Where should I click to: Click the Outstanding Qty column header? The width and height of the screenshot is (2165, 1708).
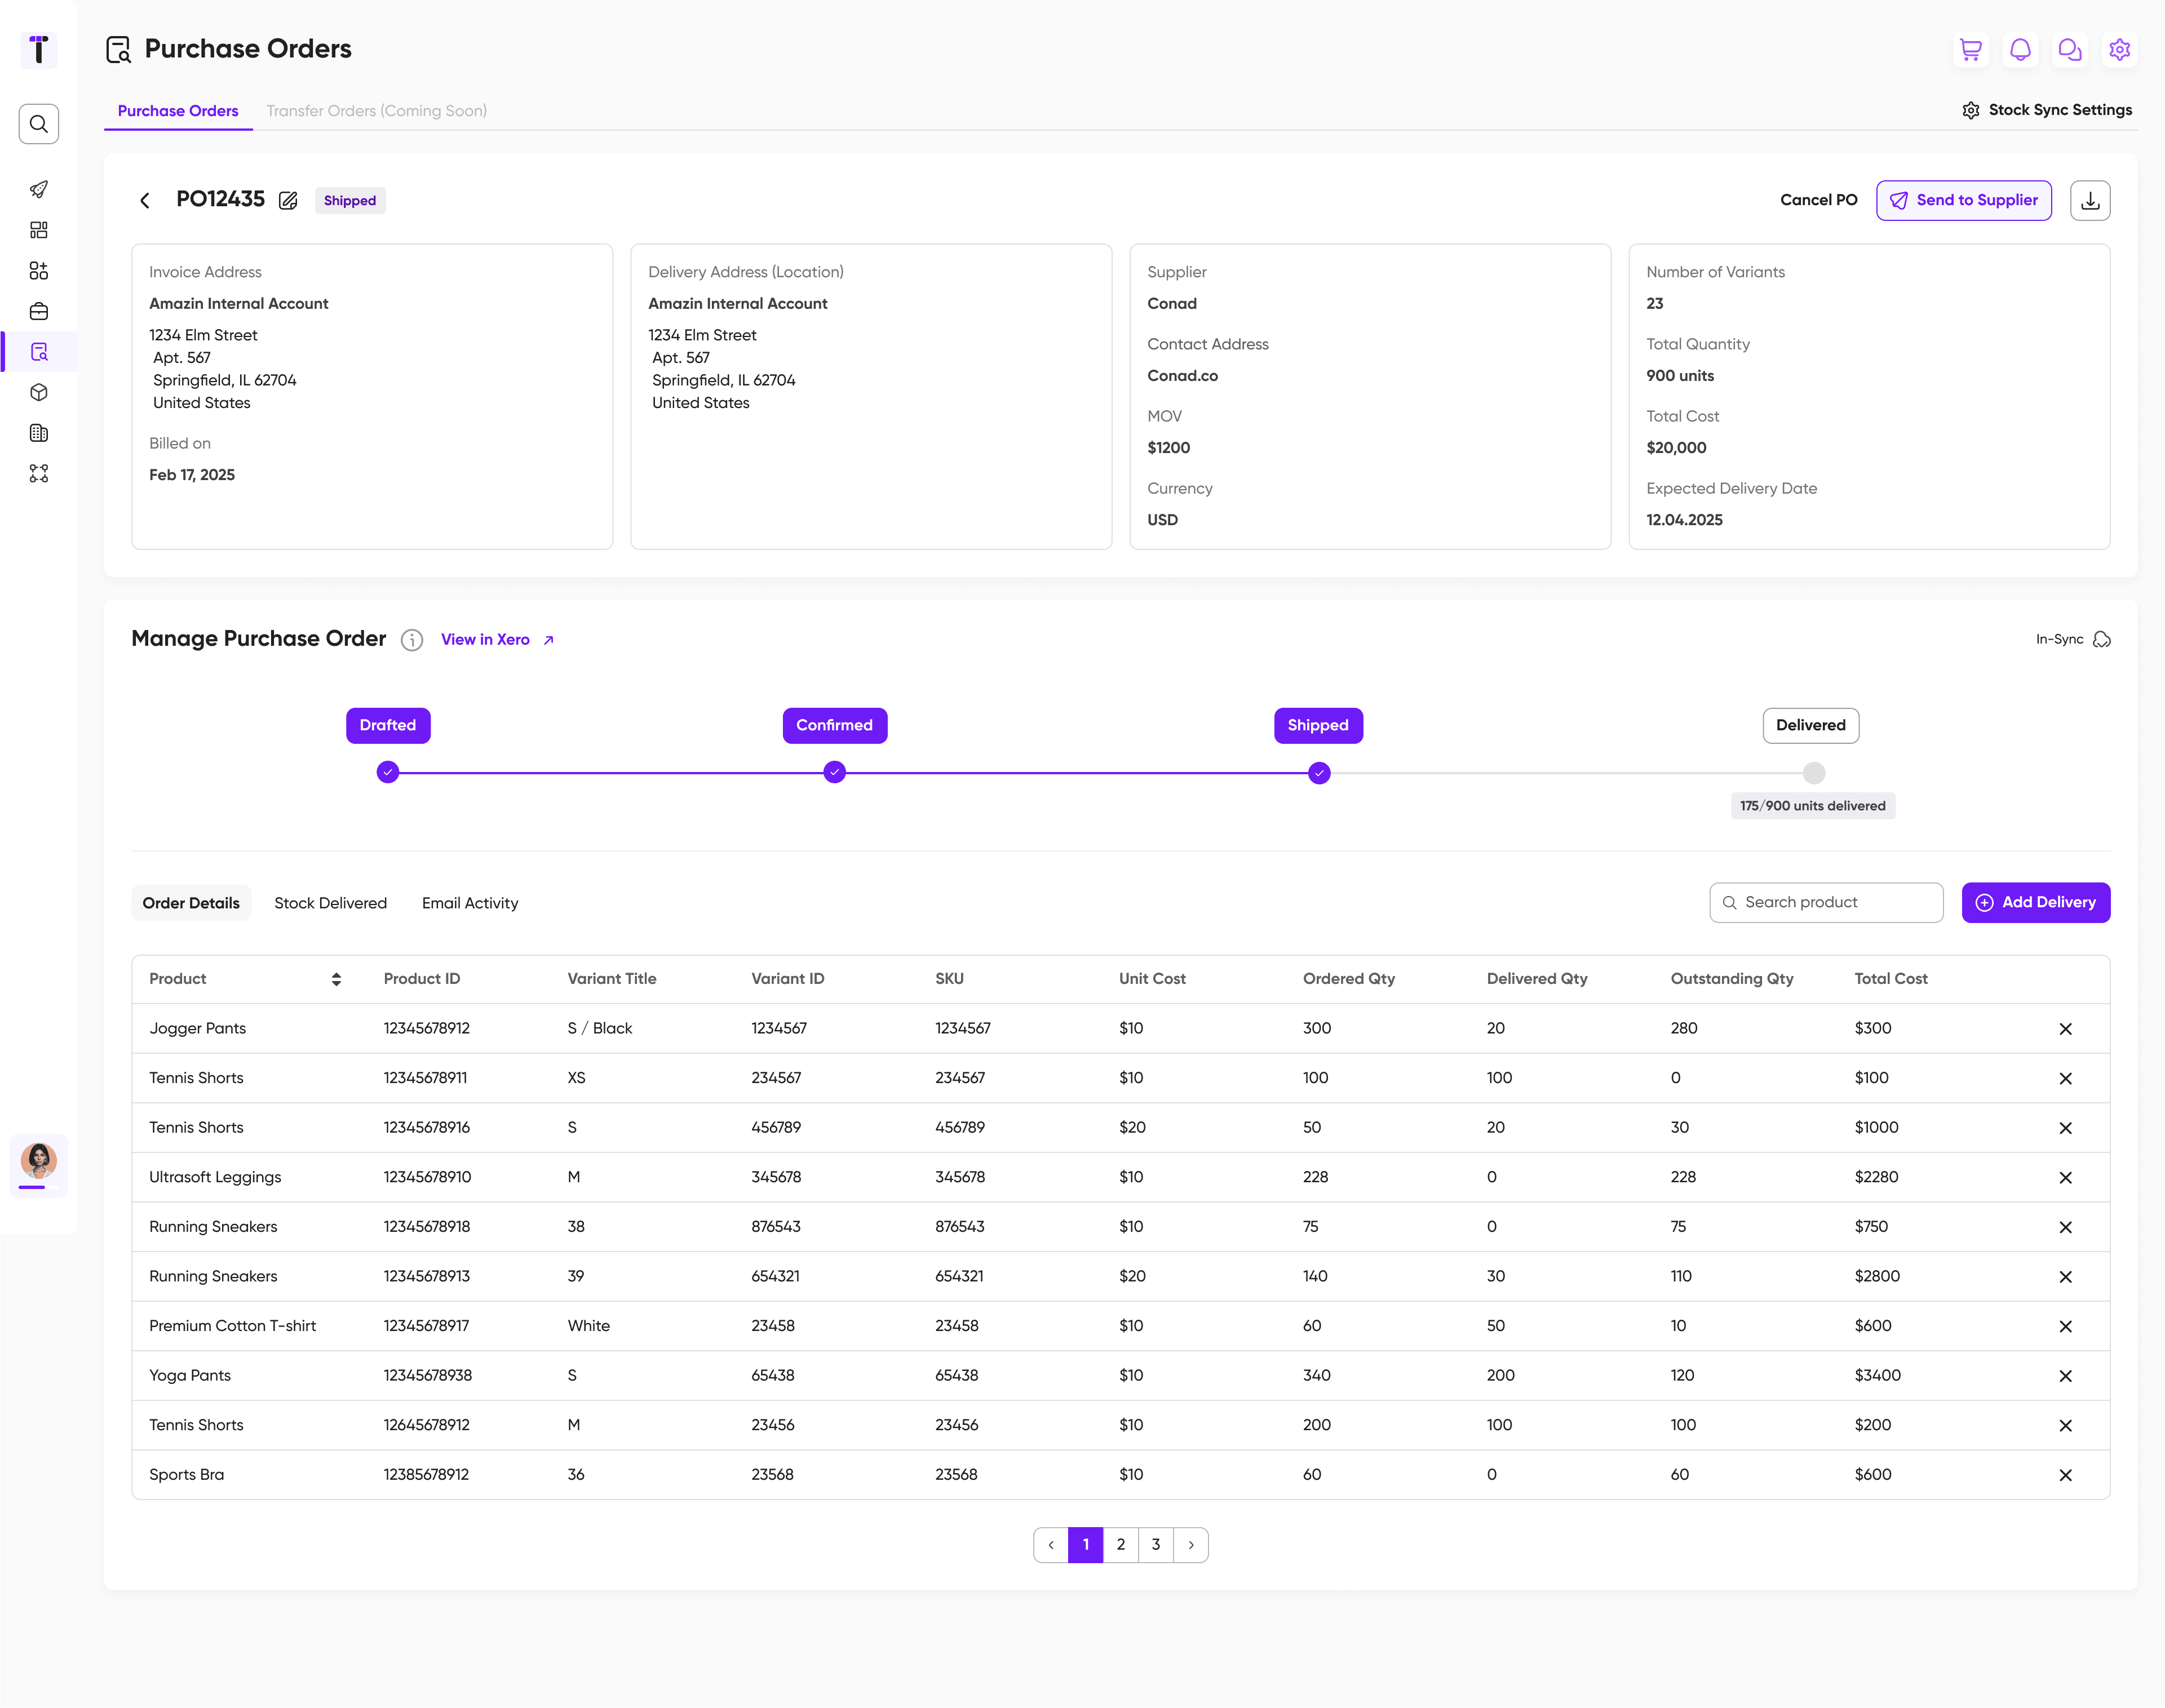[x=1732, y=979]
